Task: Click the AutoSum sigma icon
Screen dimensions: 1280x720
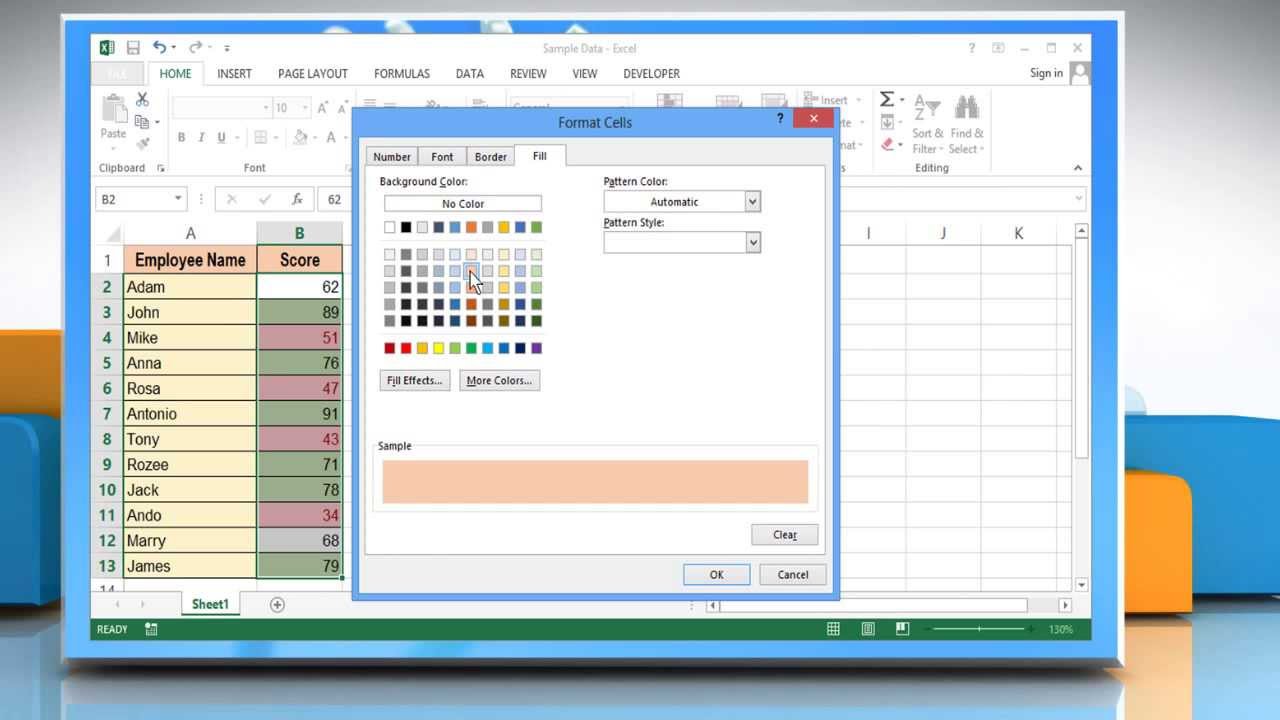Action: pos(886,99)
